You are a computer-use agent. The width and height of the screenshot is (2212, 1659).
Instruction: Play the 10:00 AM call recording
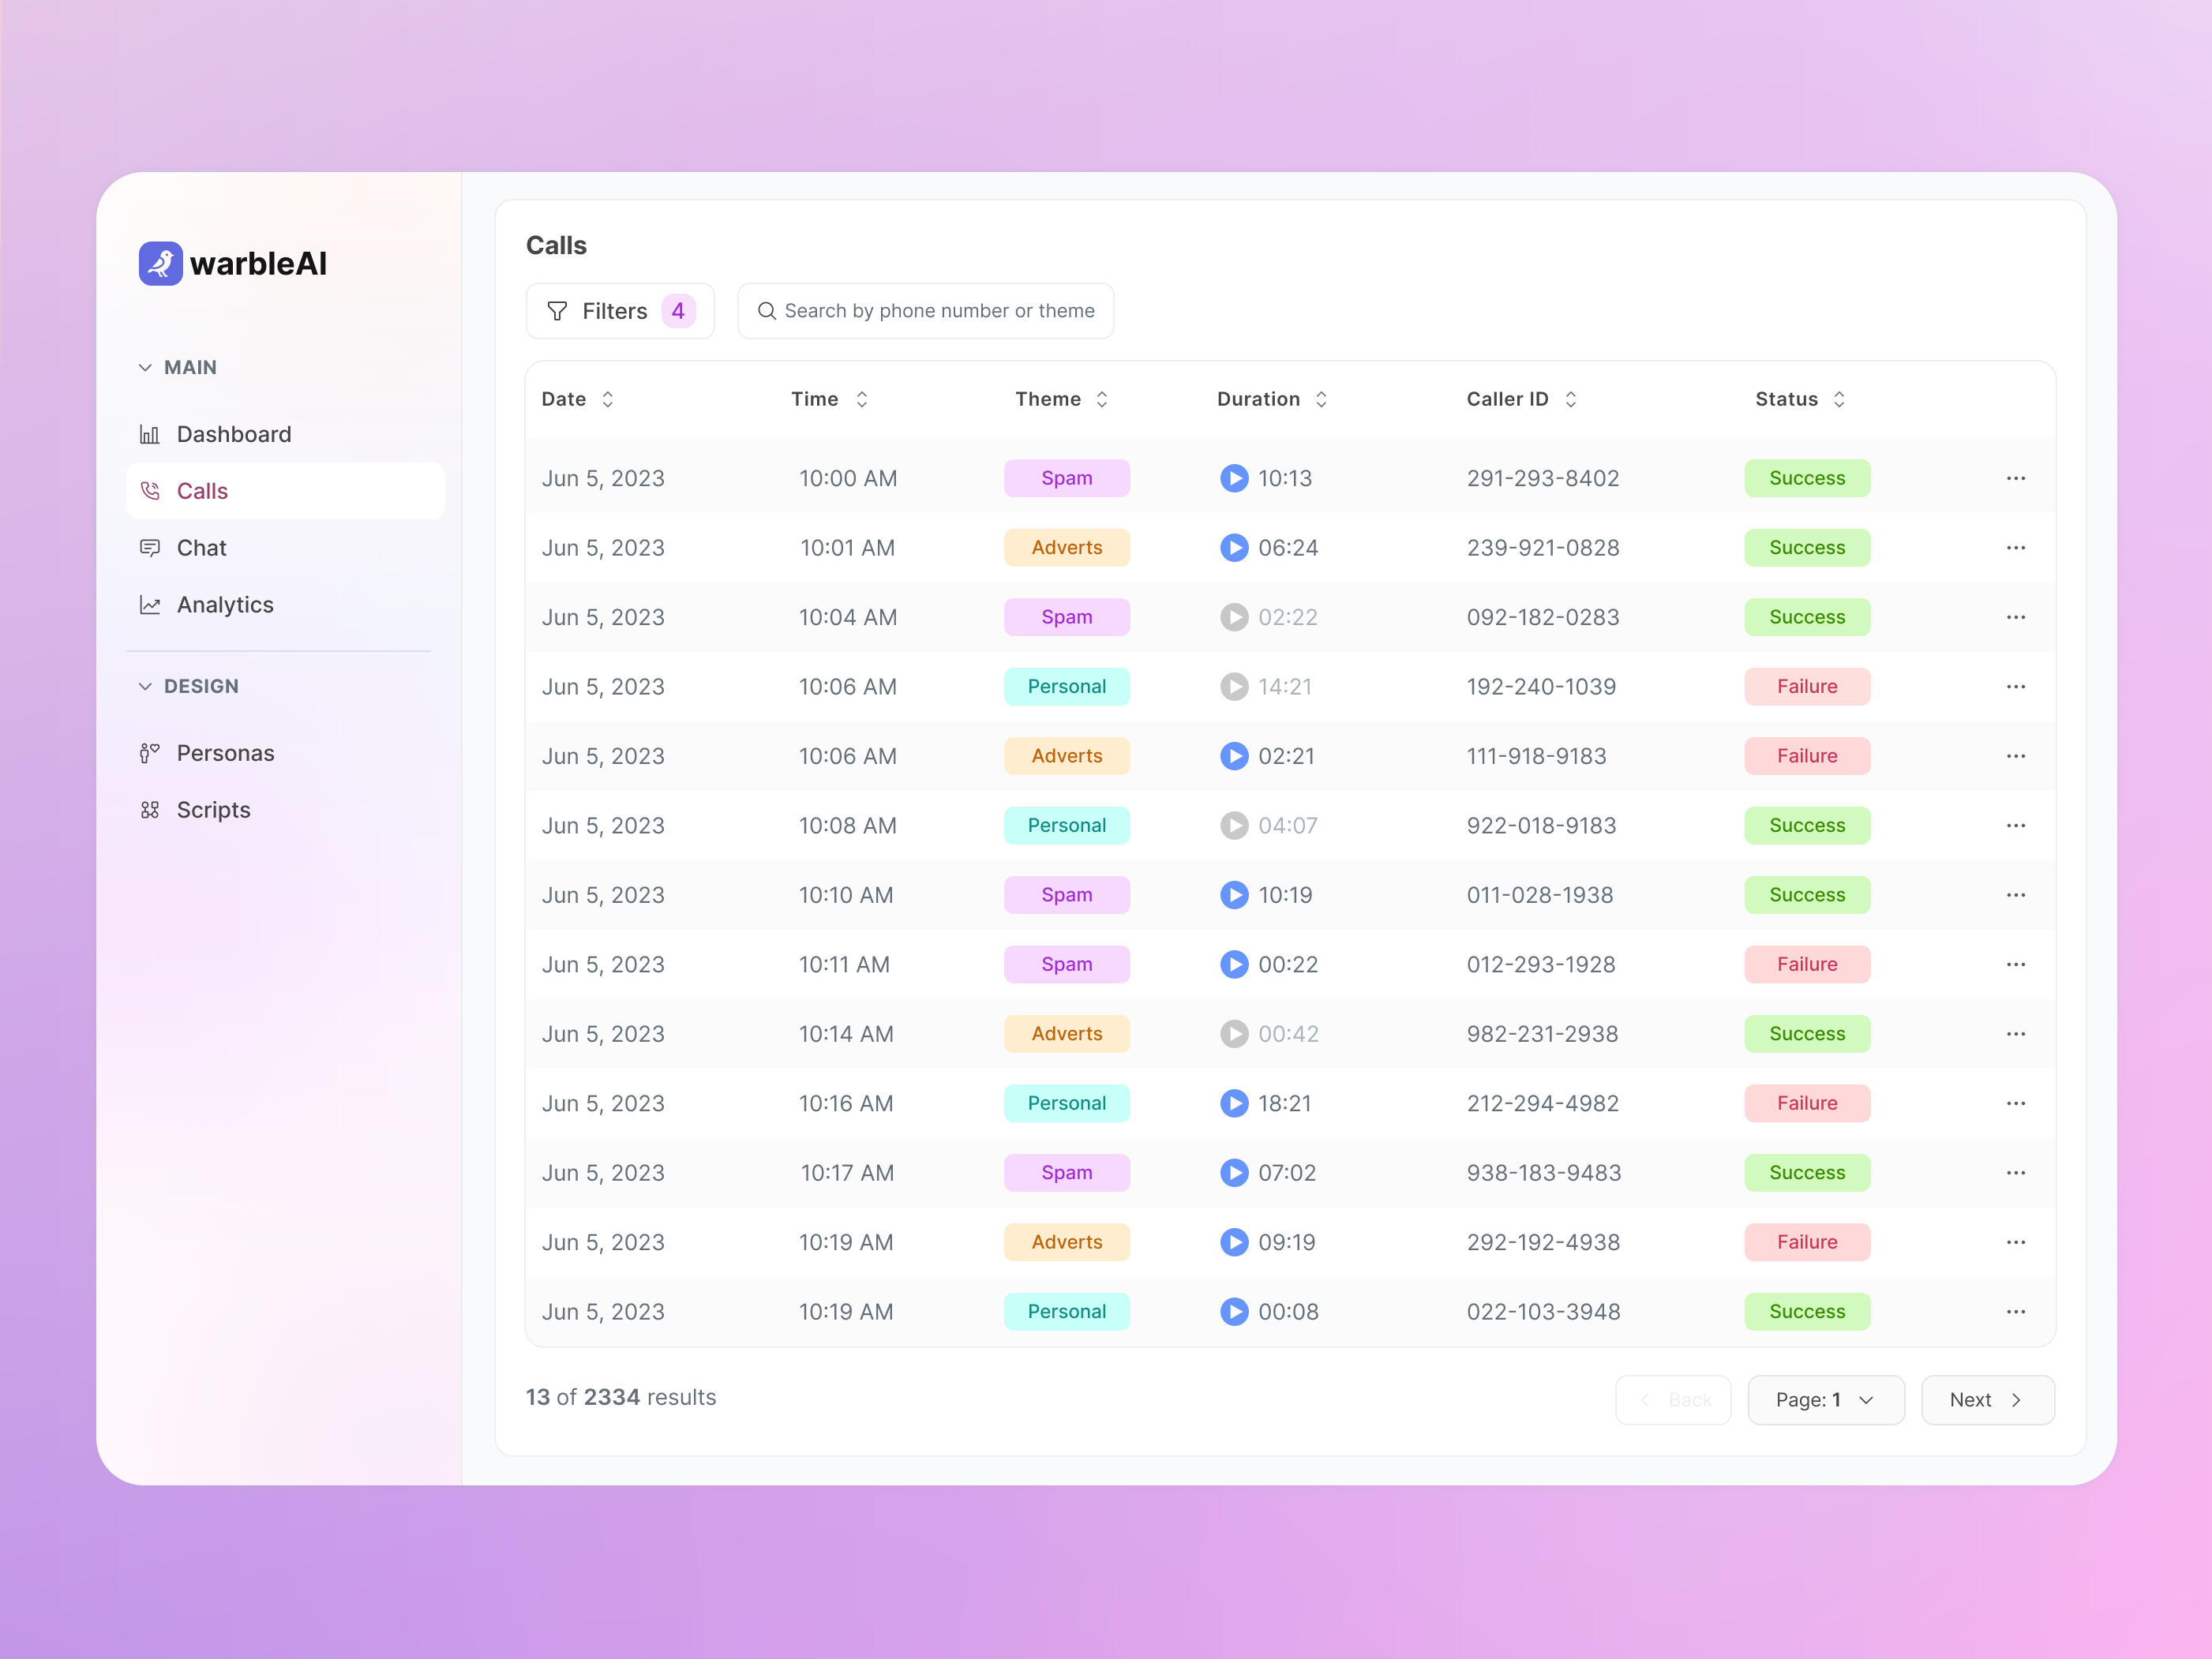coord(1234,478)
